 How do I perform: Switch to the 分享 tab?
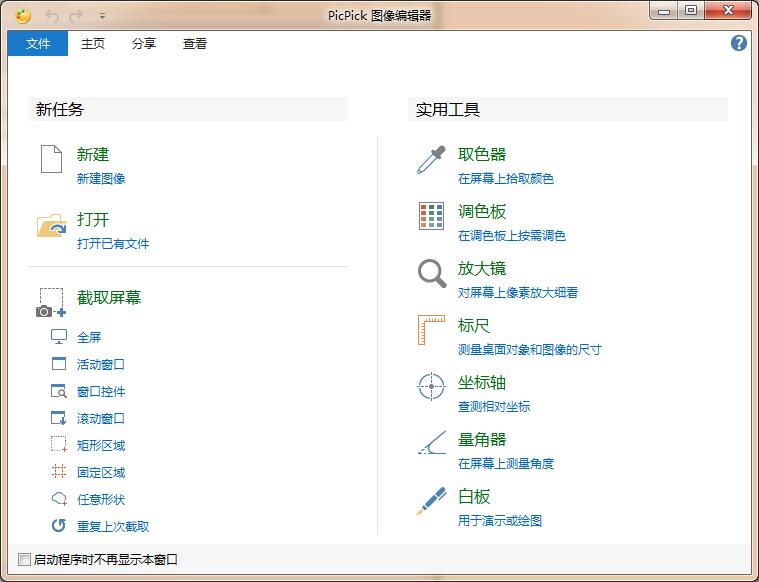(x=144, y=44)
